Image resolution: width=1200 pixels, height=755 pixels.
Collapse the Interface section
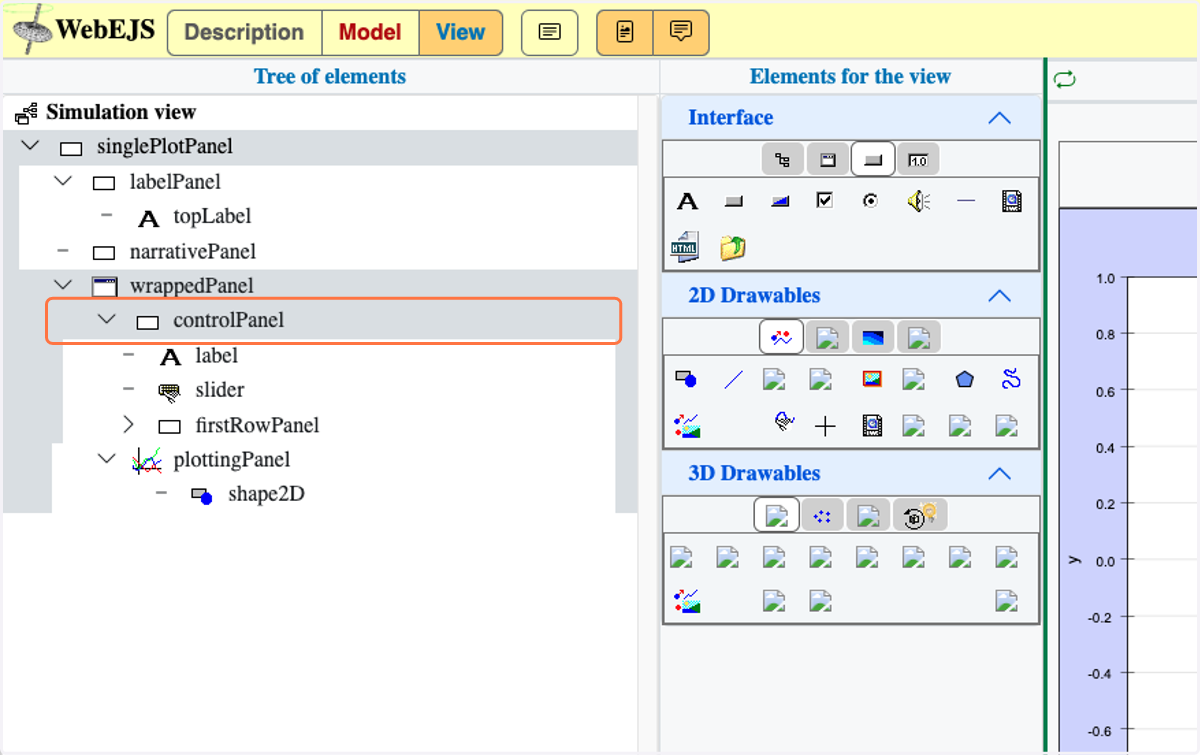tap(999, 118)
